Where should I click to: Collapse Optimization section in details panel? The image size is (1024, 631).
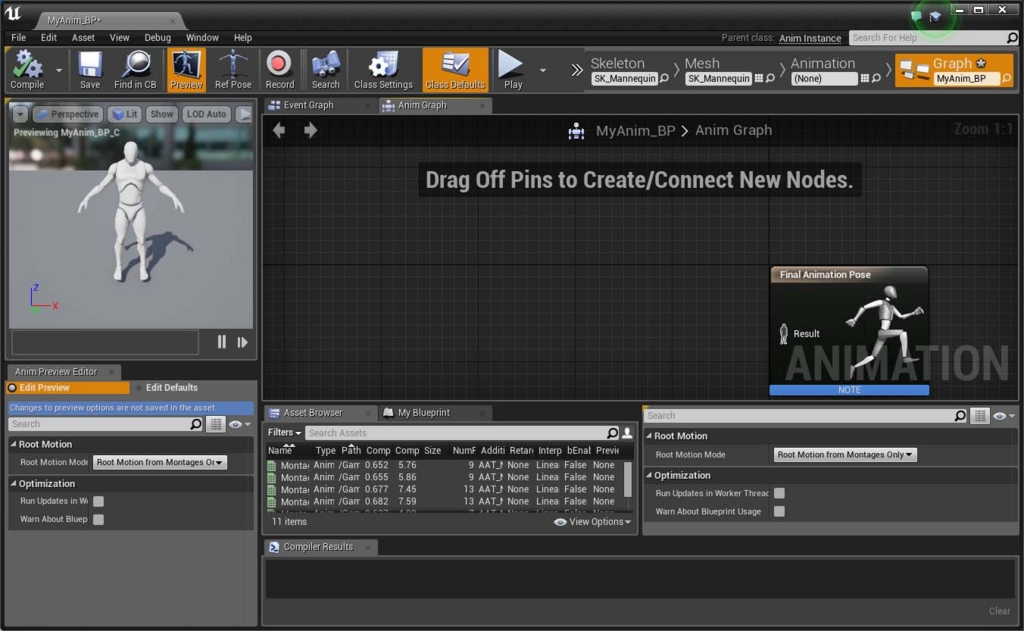649,476
